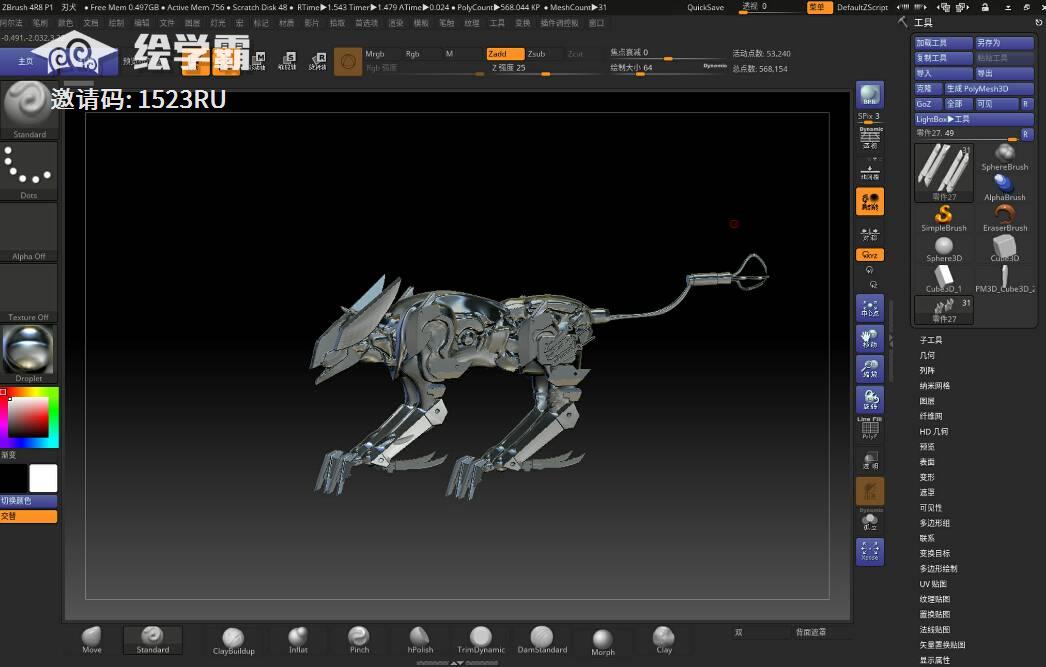Choose the Clay brush
Screen dimensions: 1046x667
pyautogui.click(x=664, y=640)
